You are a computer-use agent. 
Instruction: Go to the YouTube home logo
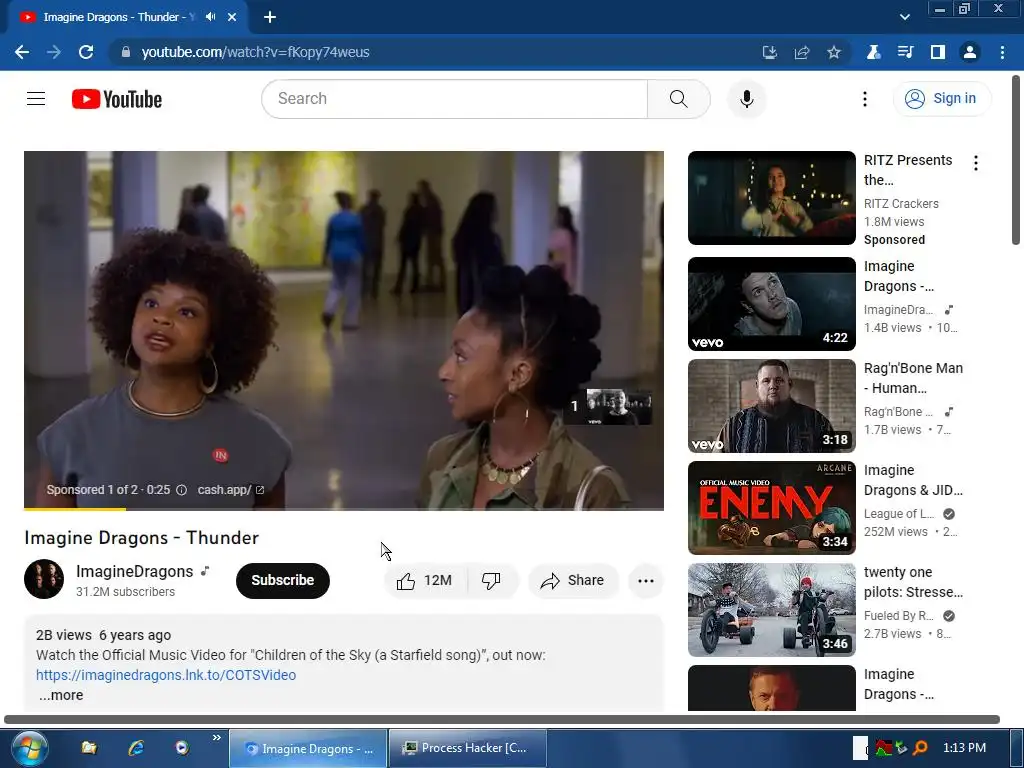[x=117, y=99]
